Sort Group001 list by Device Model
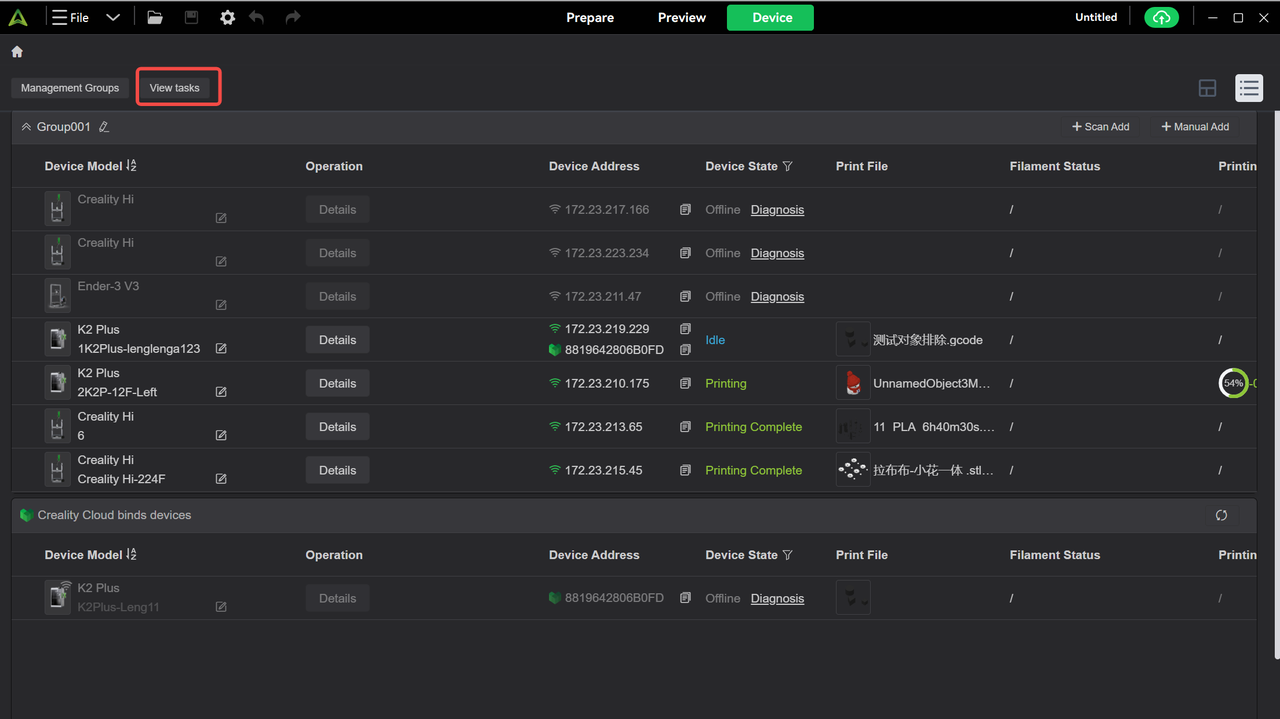The width and height of the screenshot is (1280, 719). click(x=132, y=166)
